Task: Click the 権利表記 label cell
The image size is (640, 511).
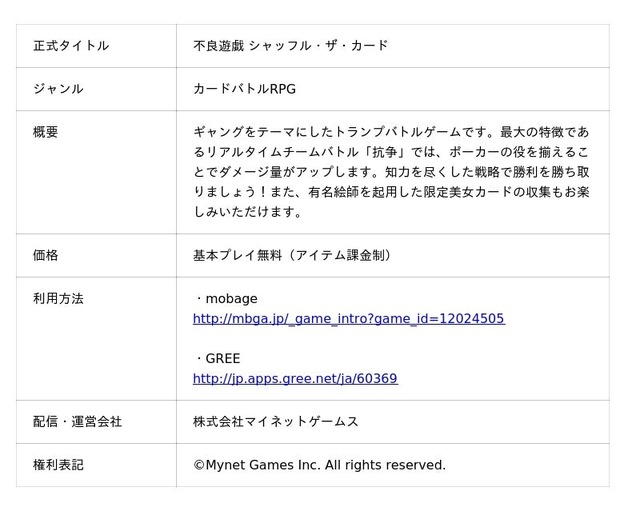Action: point(96,465)
